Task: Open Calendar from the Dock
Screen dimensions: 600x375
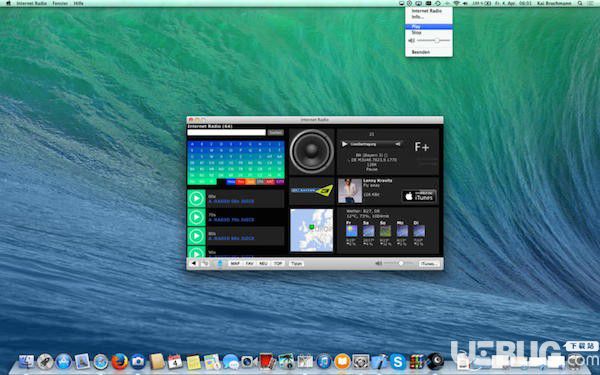Action: point(175,361)
